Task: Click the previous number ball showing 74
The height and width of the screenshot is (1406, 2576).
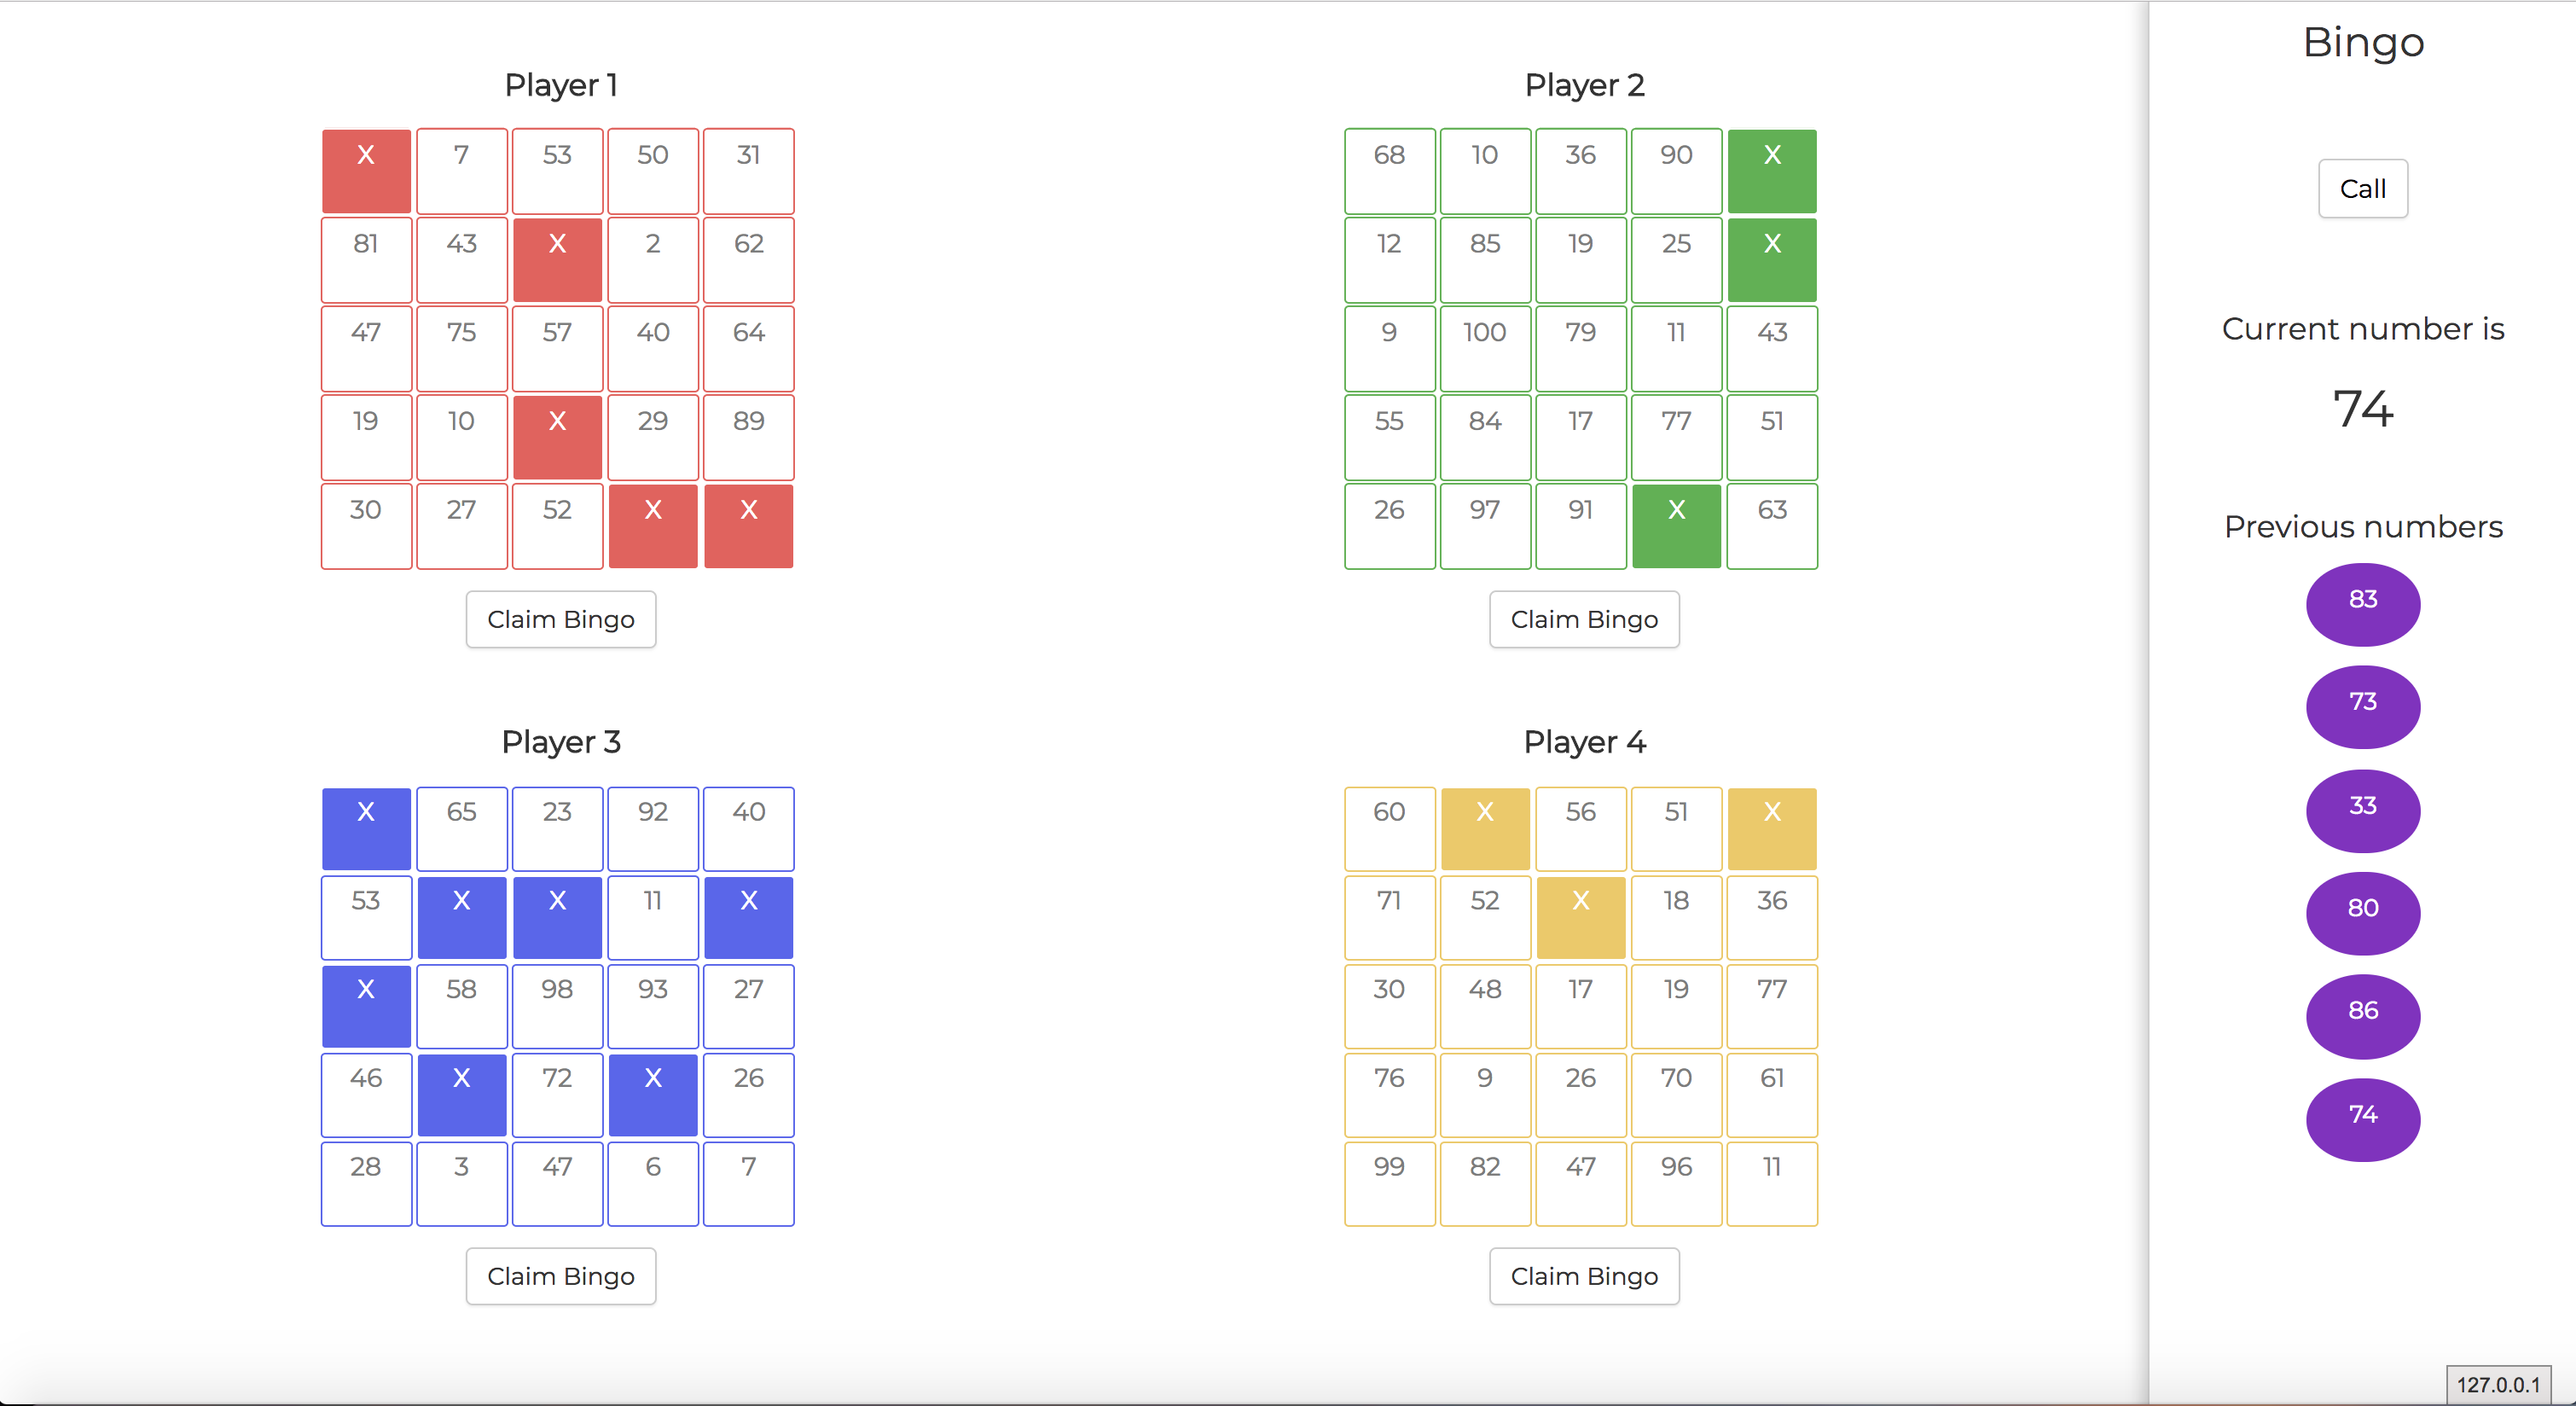Action: [x=2362, y=1118]
